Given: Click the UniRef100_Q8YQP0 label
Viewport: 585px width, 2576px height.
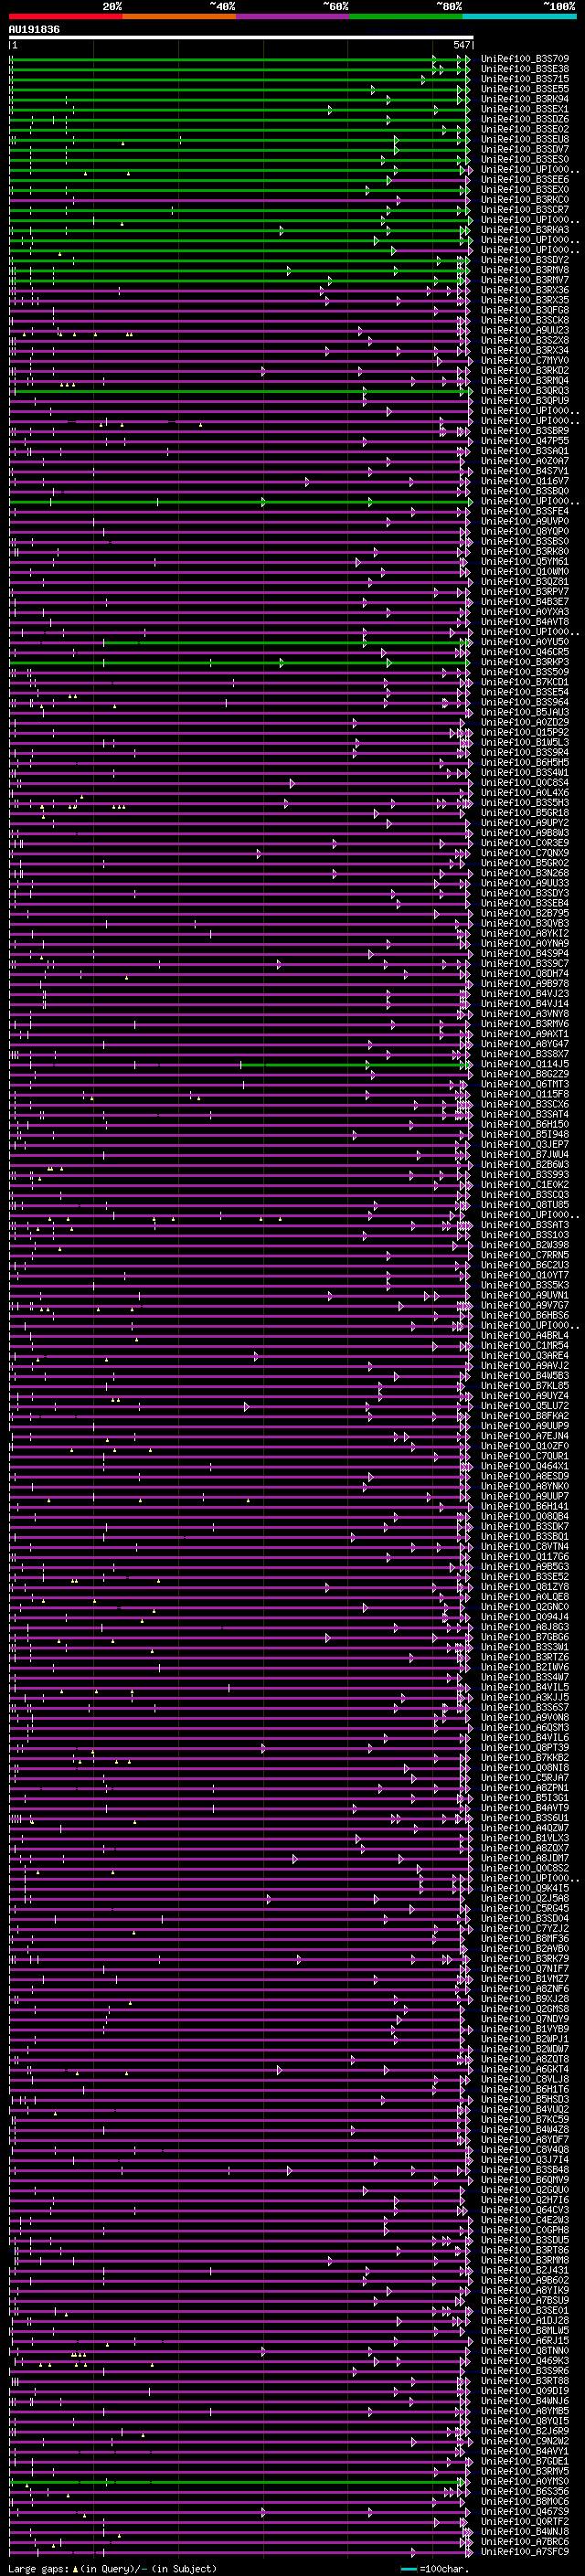Looking at the screenshot, I should (x=525, y=531).
